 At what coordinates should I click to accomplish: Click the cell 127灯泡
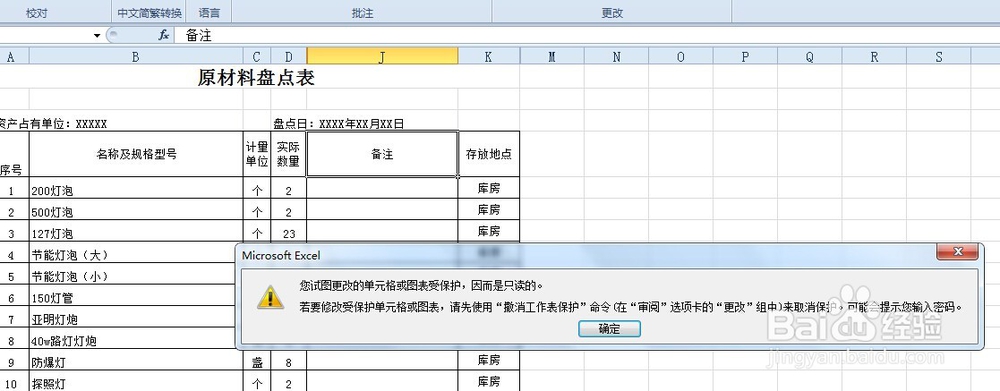point(136,232)
